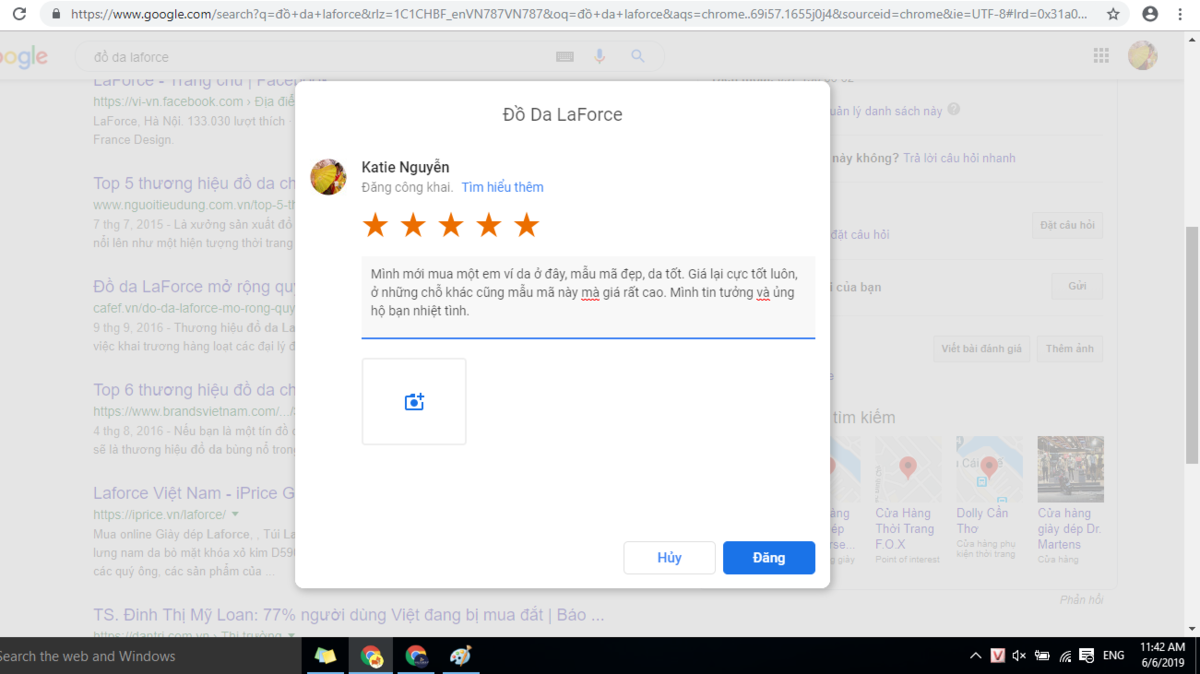The width and height of the screenshot is (1200, 674).
Task: Switch to the second Chrome taskbar icon
Action: (416, 656)
